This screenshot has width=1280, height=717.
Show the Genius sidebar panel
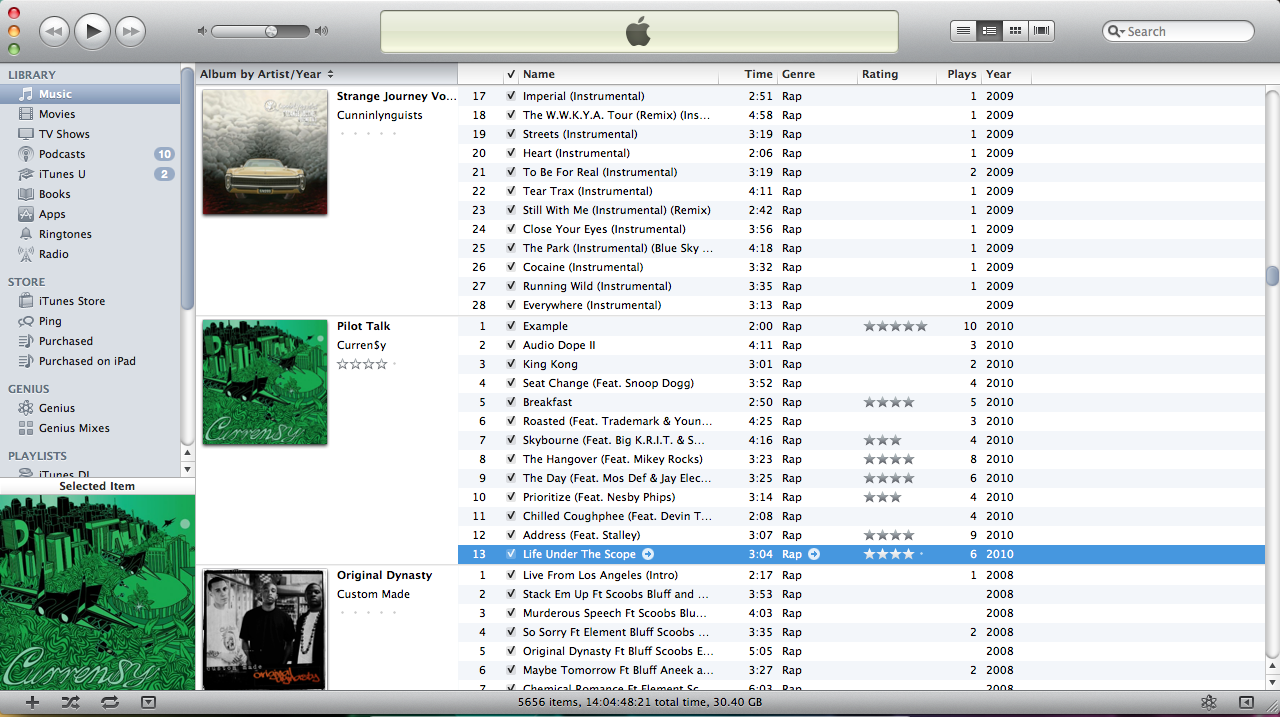point(1246,702)
